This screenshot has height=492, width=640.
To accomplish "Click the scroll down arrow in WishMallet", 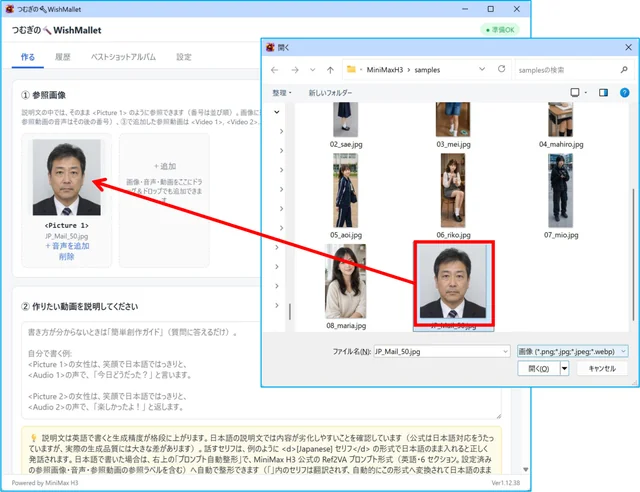I will [525, 470].
